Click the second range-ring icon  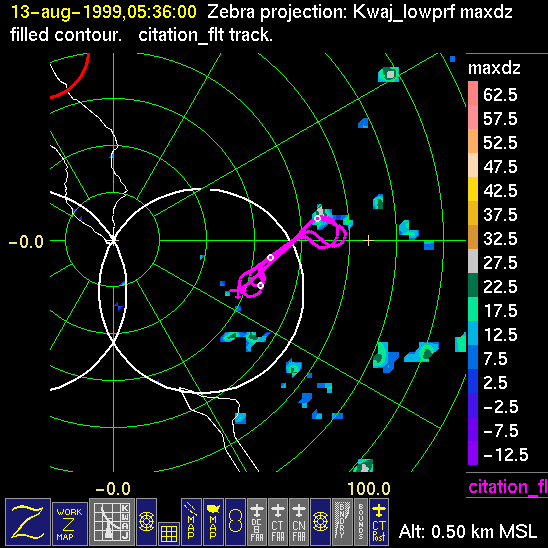[320, 522]
